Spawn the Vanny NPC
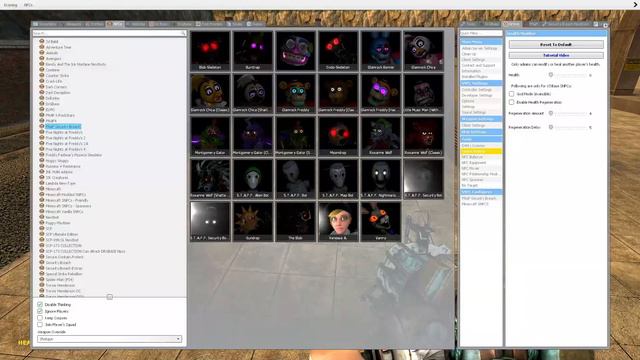The width and height of the screenshot is (640, 360). click(x=380, y=222)
